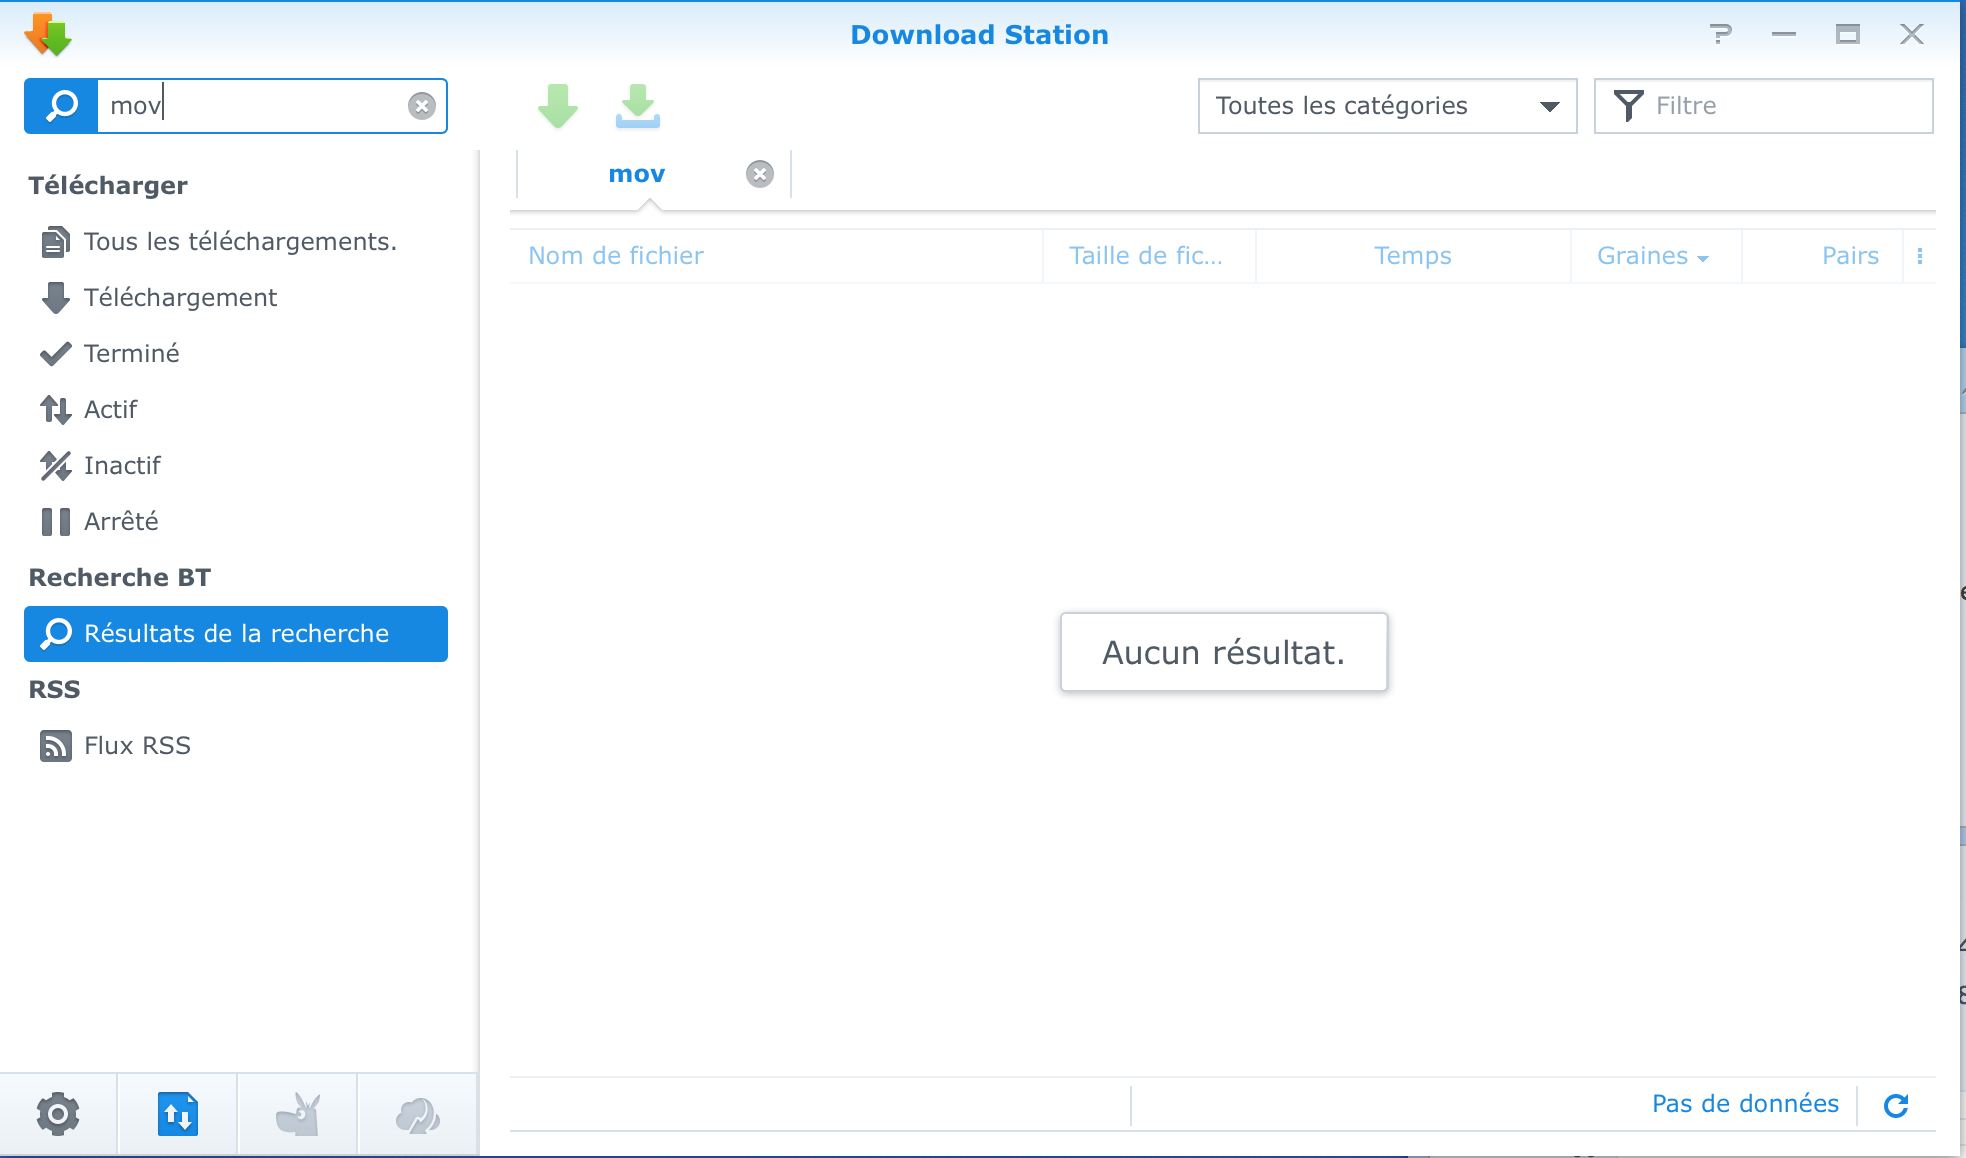Image resolution: width=1966 pixels, height=1158 pixels.
Task: Click the Télécharger section heading
Action: click(108, 186)
